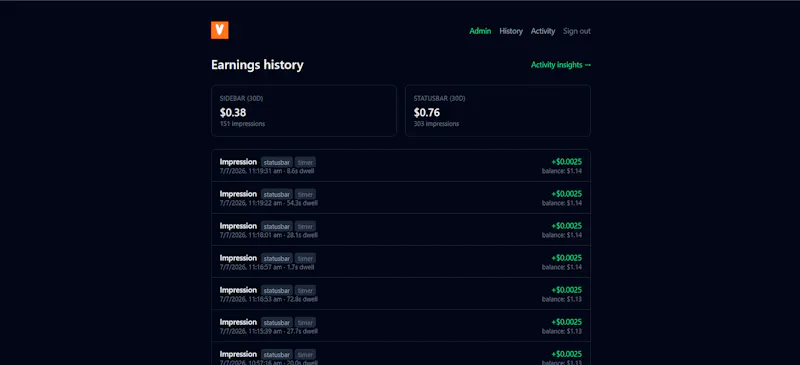Viewport: 800px width, 365px height.
Task: Click the 11:15:39 am 27.7s dwell timestamp
Action: pos(269,331)
